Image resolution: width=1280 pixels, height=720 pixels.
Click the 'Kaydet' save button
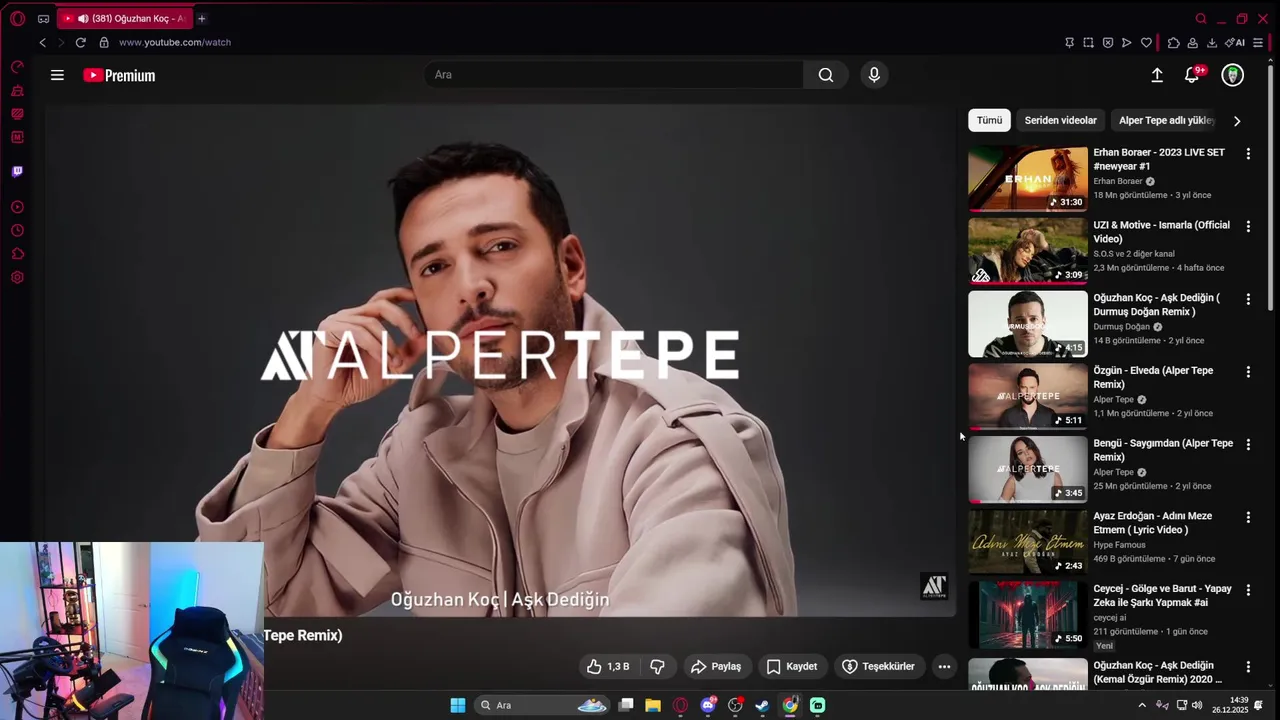pos(792,666)
